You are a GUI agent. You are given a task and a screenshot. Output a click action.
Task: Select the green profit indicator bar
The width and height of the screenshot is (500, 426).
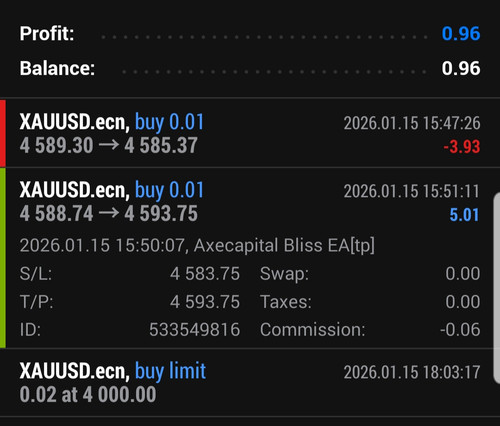pyautogui.click(x=3, y=258)
